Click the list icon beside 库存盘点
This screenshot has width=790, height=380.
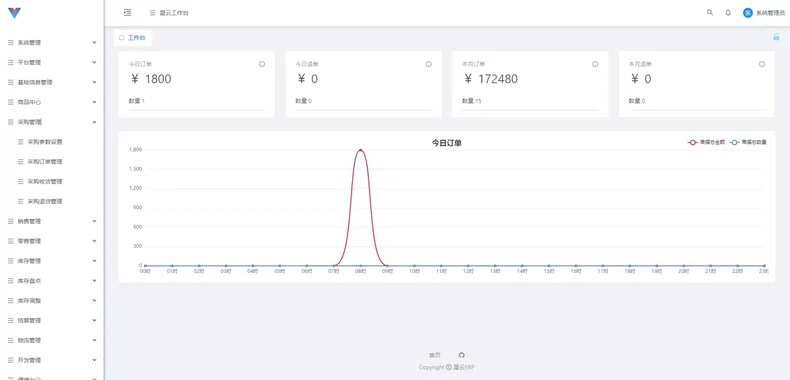[x=11, y=281]
